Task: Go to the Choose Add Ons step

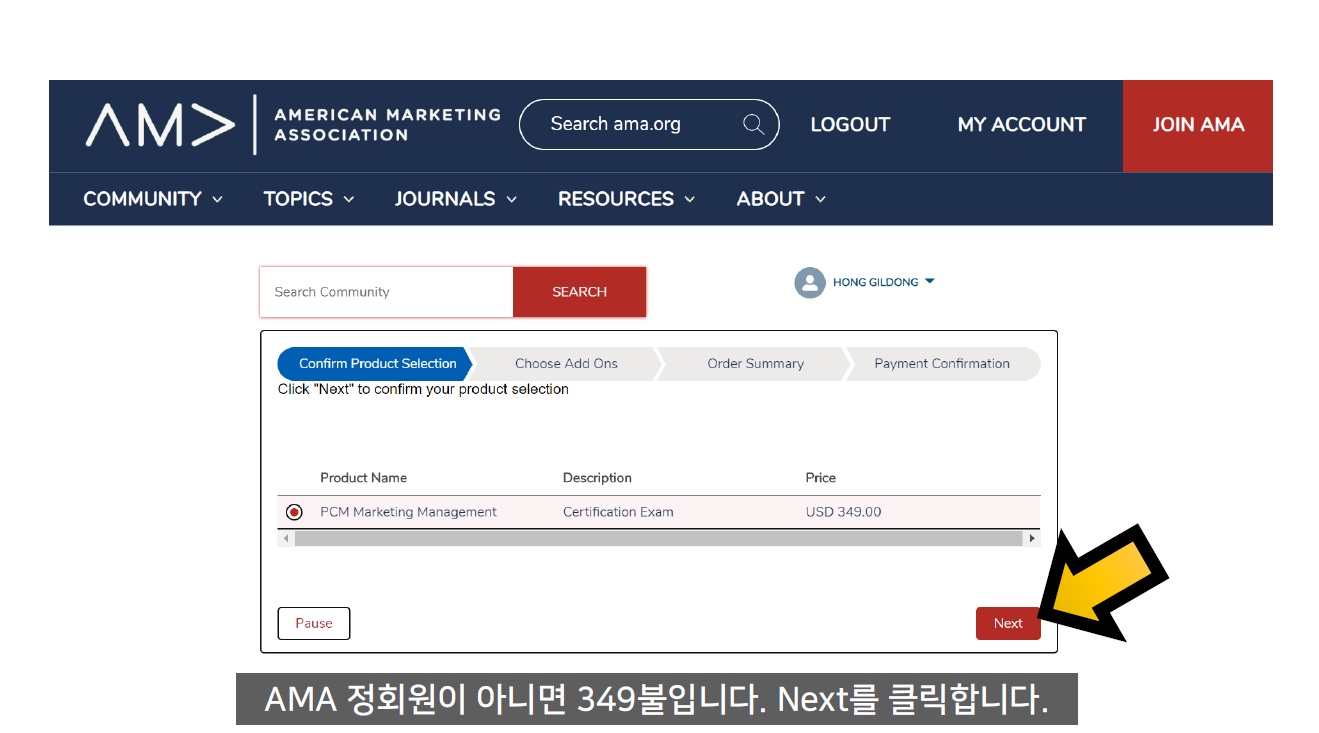Action: coord(566,364)
